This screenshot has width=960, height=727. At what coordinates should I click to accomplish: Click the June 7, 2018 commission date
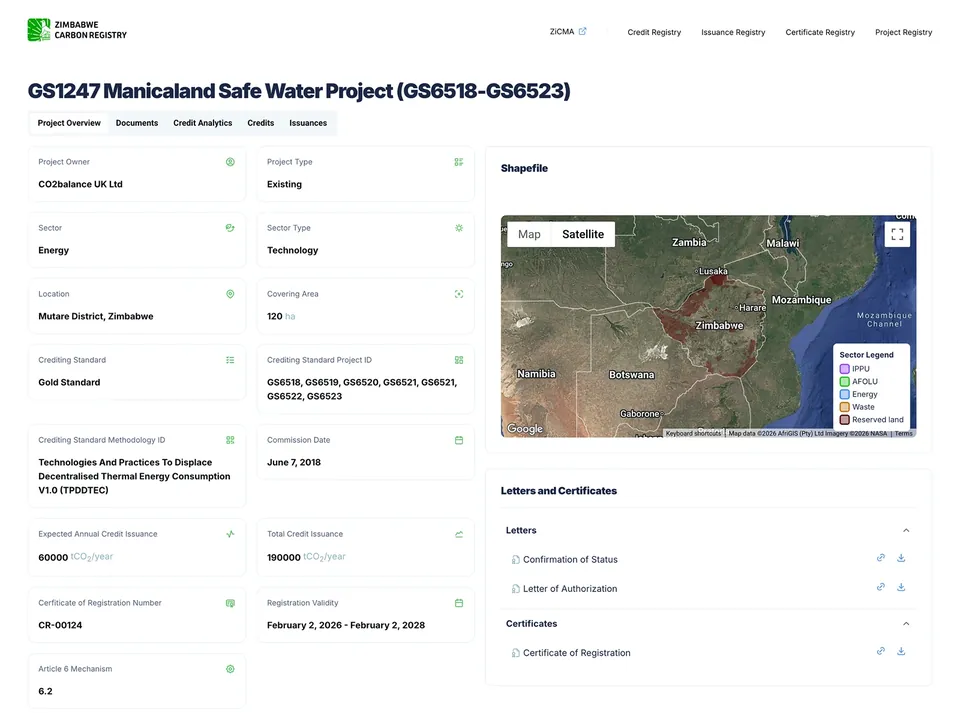(294, 462)
